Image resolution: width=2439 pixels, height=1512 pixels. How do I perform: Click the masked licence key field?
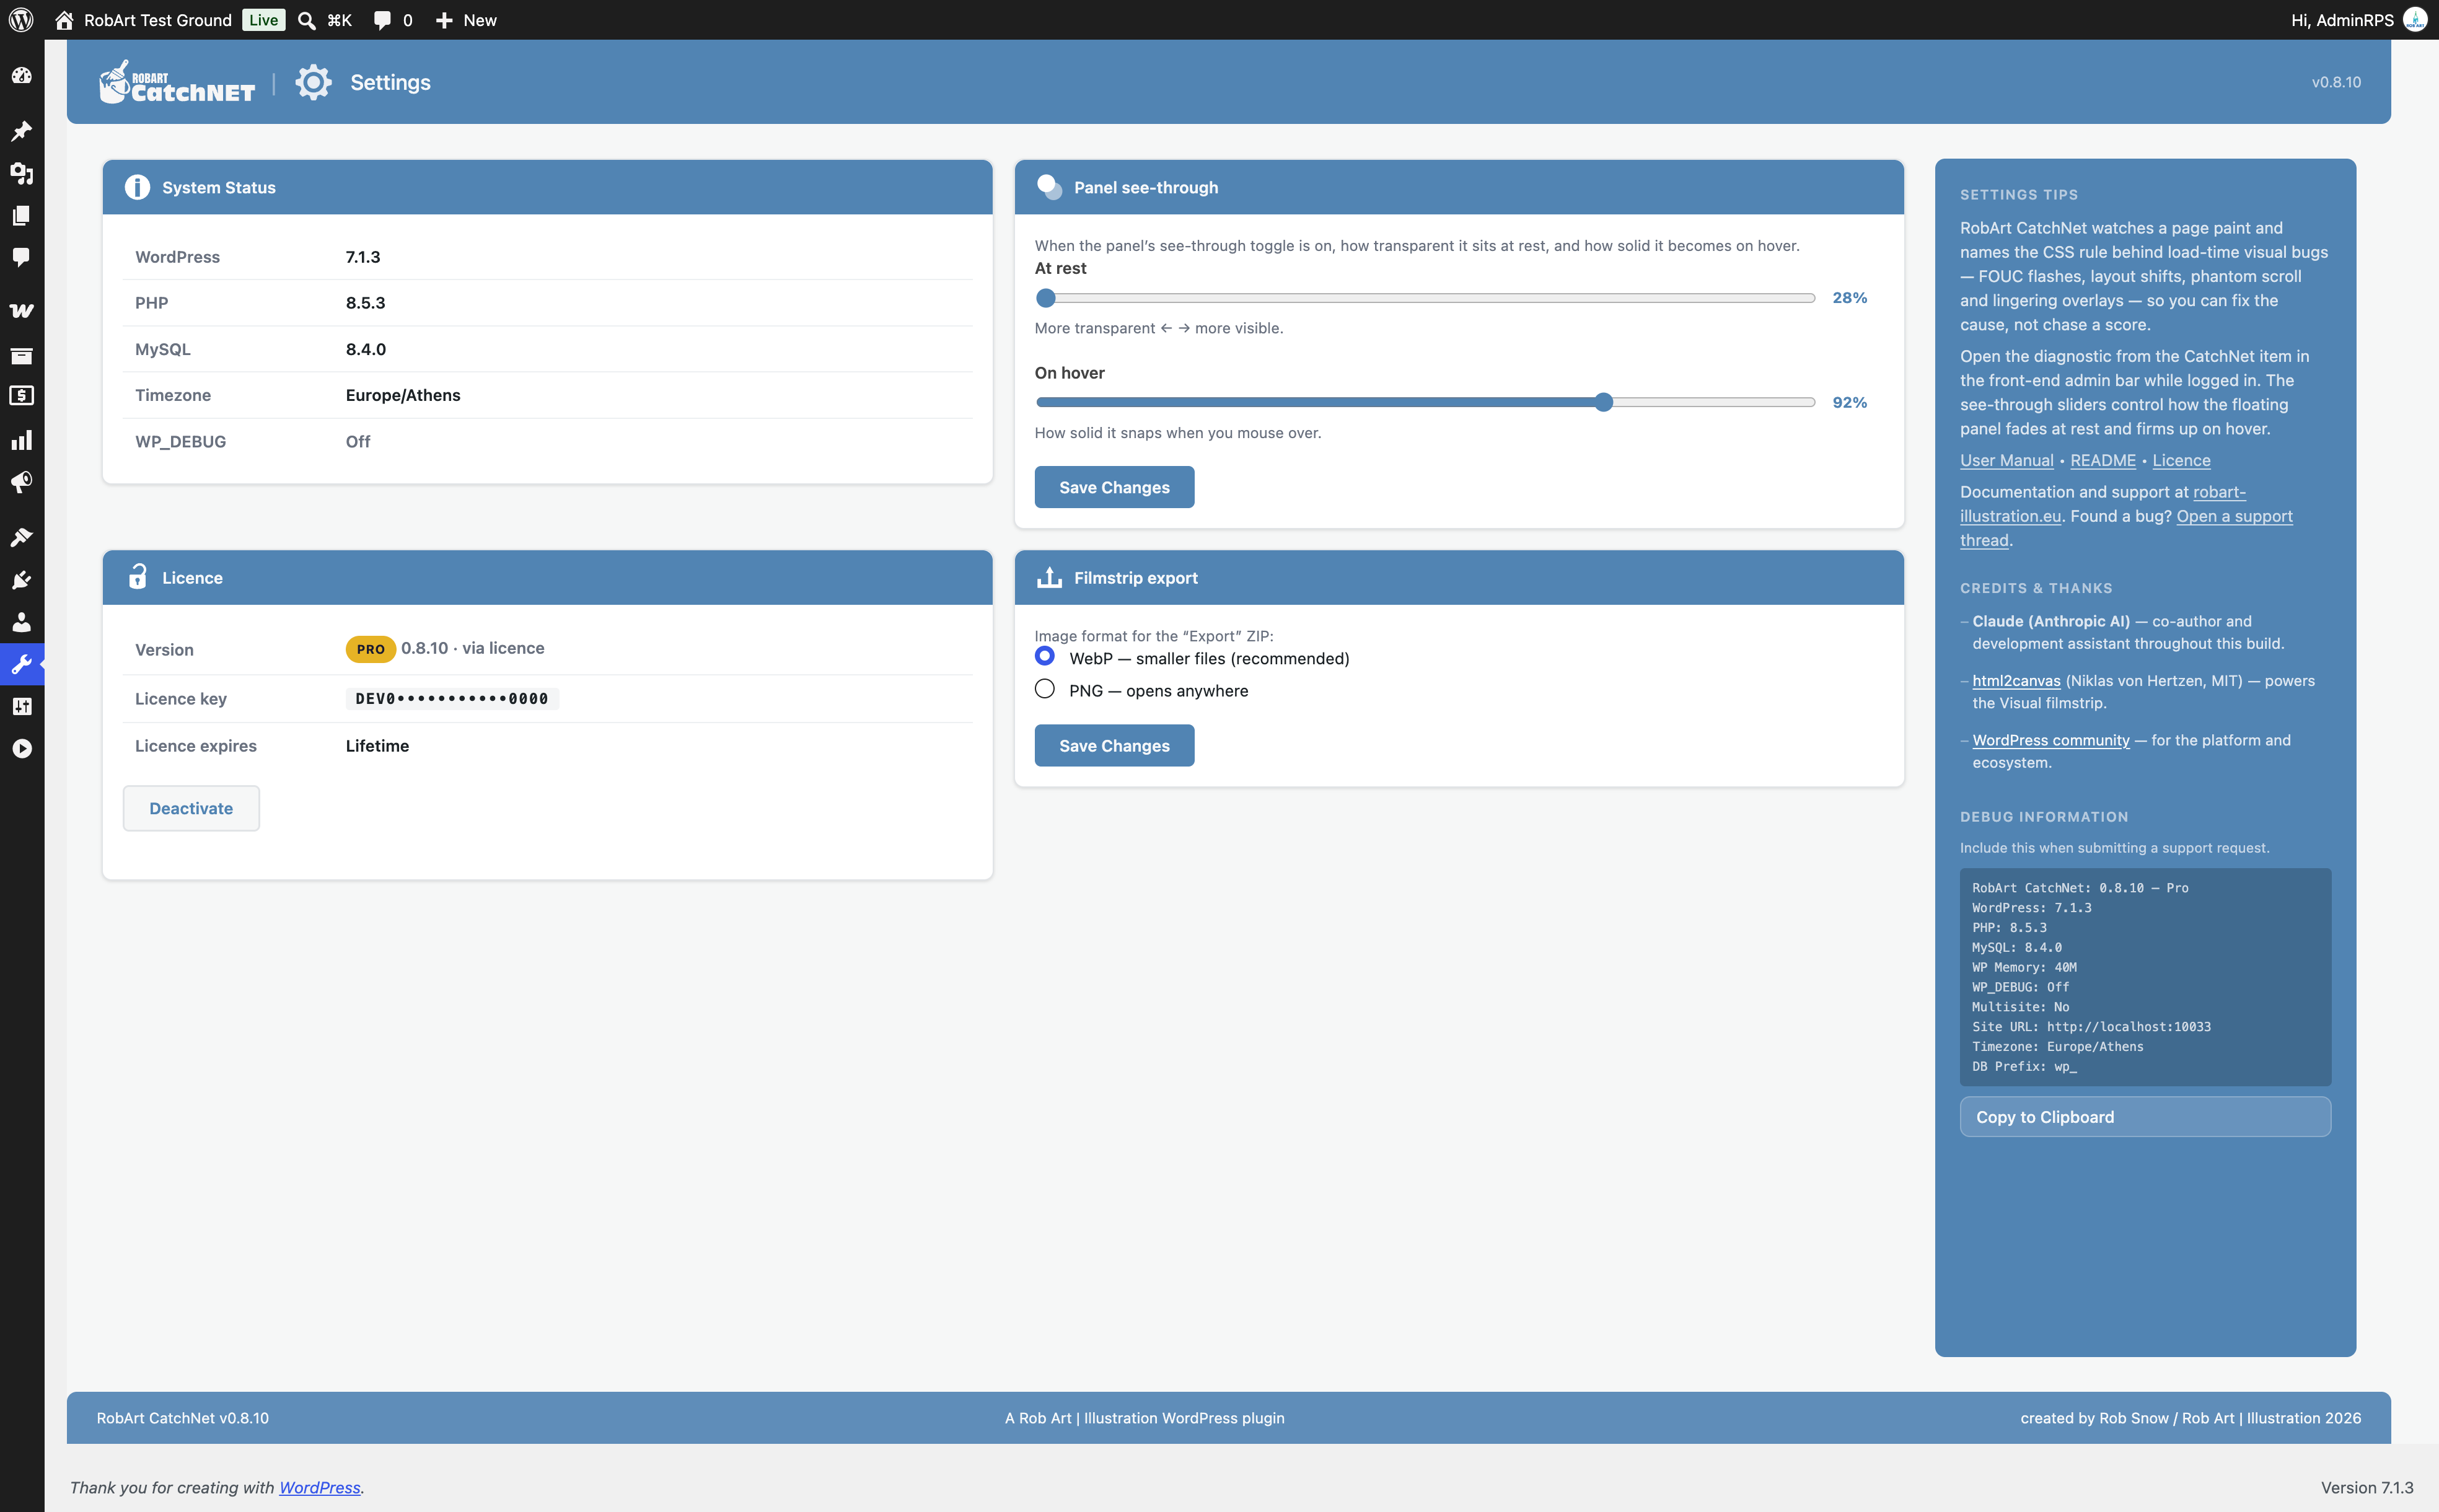tap(452, 698)
